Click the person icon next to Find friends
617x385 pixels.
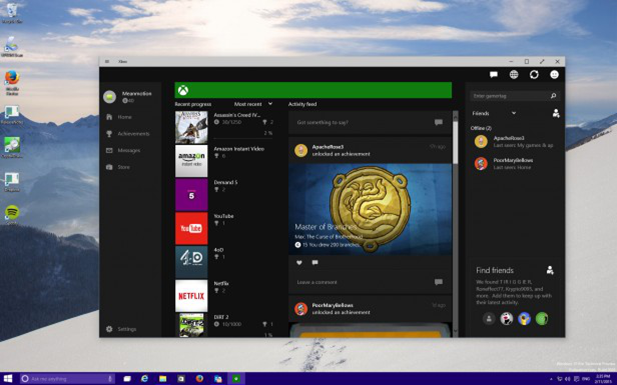(550, 270)
